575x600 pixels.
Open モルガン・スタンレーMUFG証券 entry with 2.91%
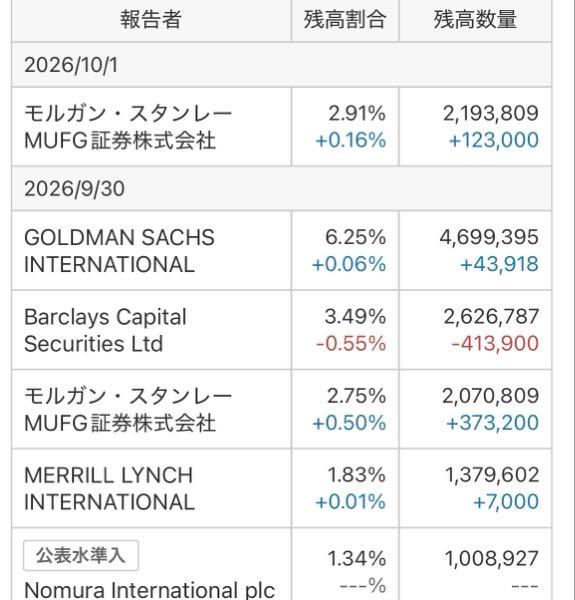click(x=128, y=127)
